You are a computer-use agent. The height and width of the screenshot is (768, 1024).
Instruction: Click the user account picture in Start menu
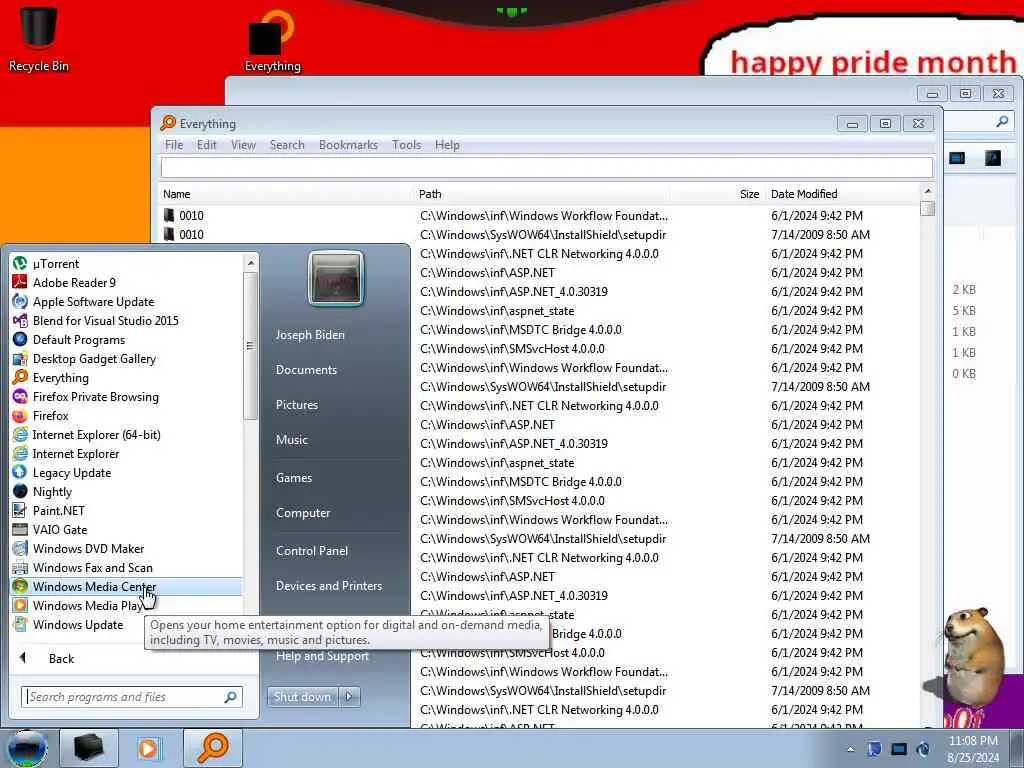point(336,279)
